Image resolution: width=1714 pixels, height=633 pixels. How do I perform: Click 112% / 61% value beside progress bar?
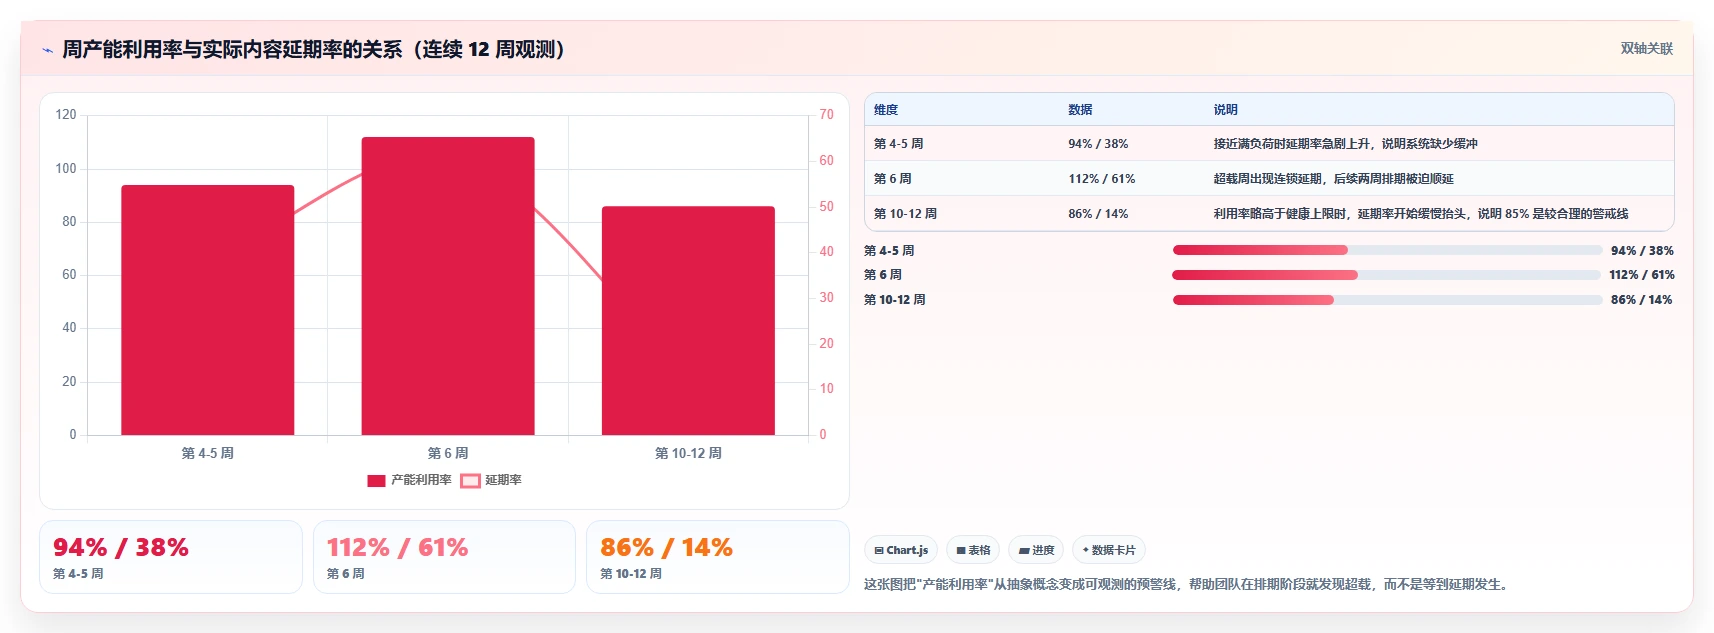click(x=1642, y=275)
